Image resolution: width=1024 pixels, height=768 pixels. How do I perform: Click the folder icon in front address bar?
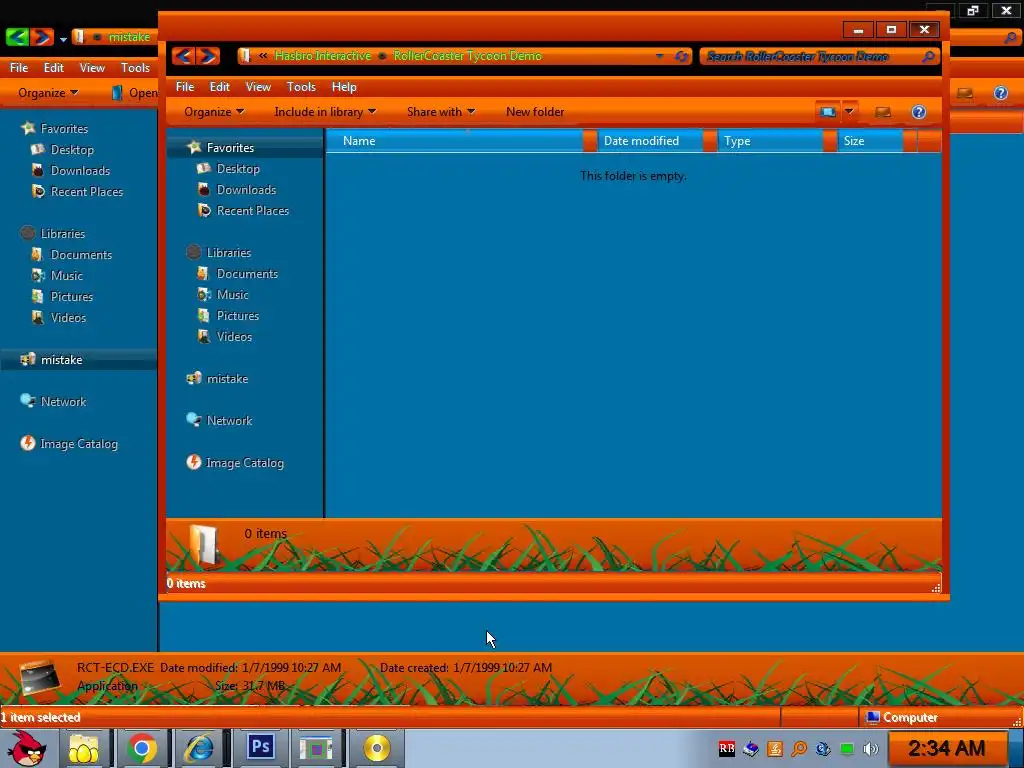[244, 56]
